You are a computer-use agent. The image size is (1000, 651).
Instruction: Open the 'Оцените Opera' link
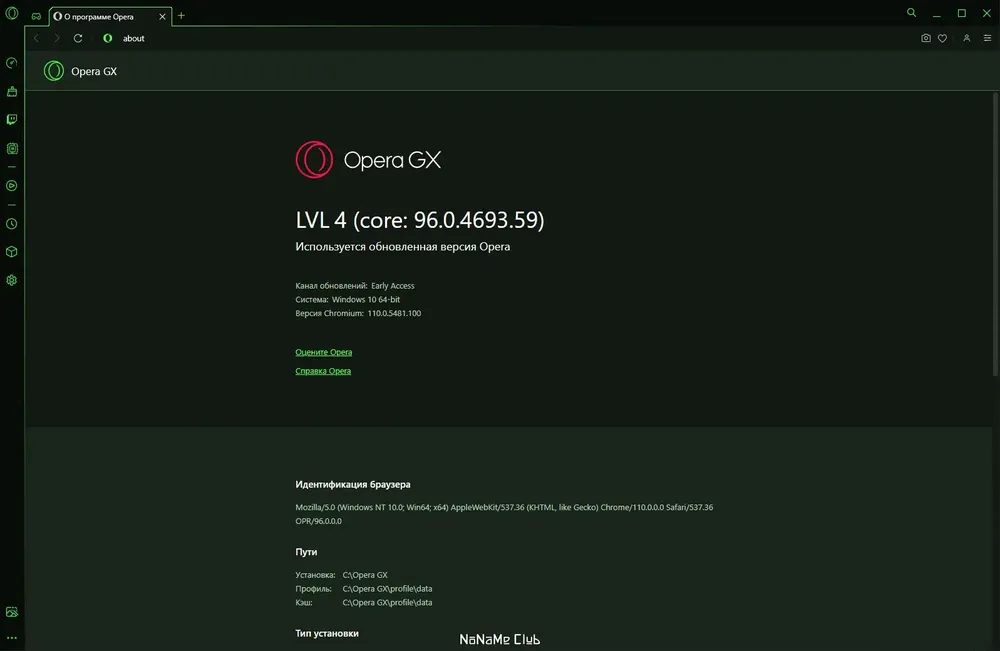coord(323,352)
